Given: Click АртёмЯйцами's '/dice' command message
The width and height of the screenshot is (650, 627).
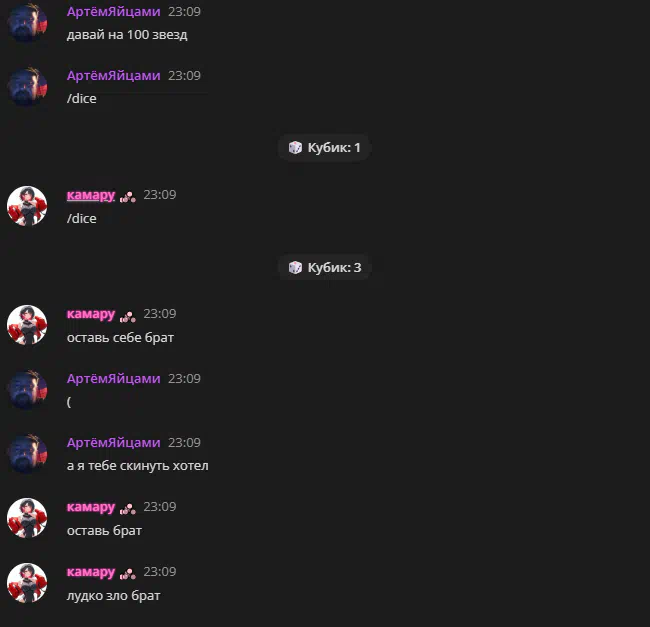Looking at the screenshot, I should (x=82, y=99).
